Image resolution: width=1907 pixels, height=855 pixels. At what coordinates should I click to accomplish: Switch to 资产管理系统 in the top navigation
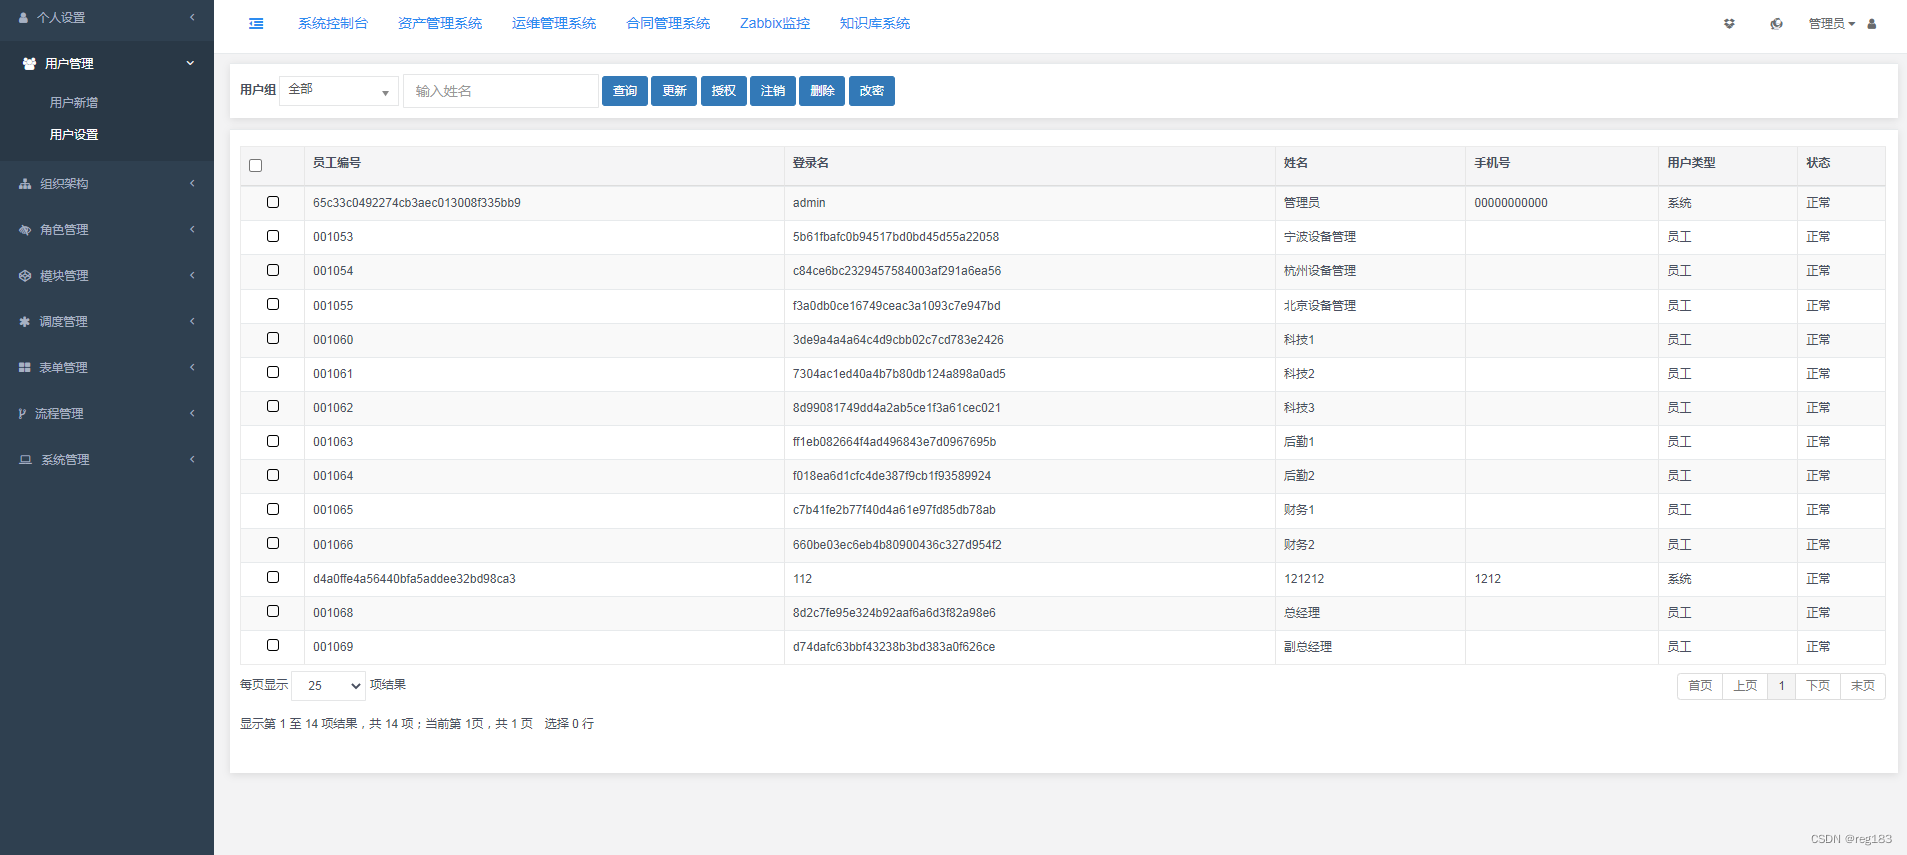pos(440,23)
